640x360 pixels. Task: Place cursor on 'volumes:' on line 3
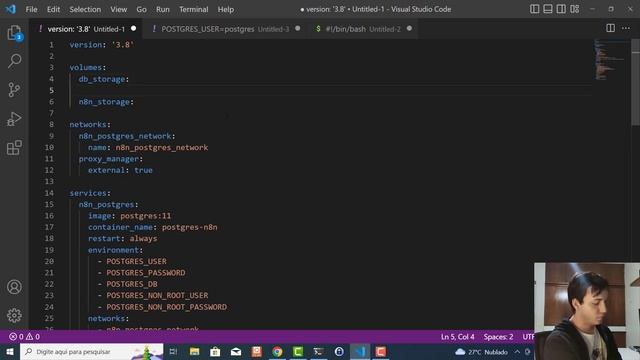click(x=87, y=67)
